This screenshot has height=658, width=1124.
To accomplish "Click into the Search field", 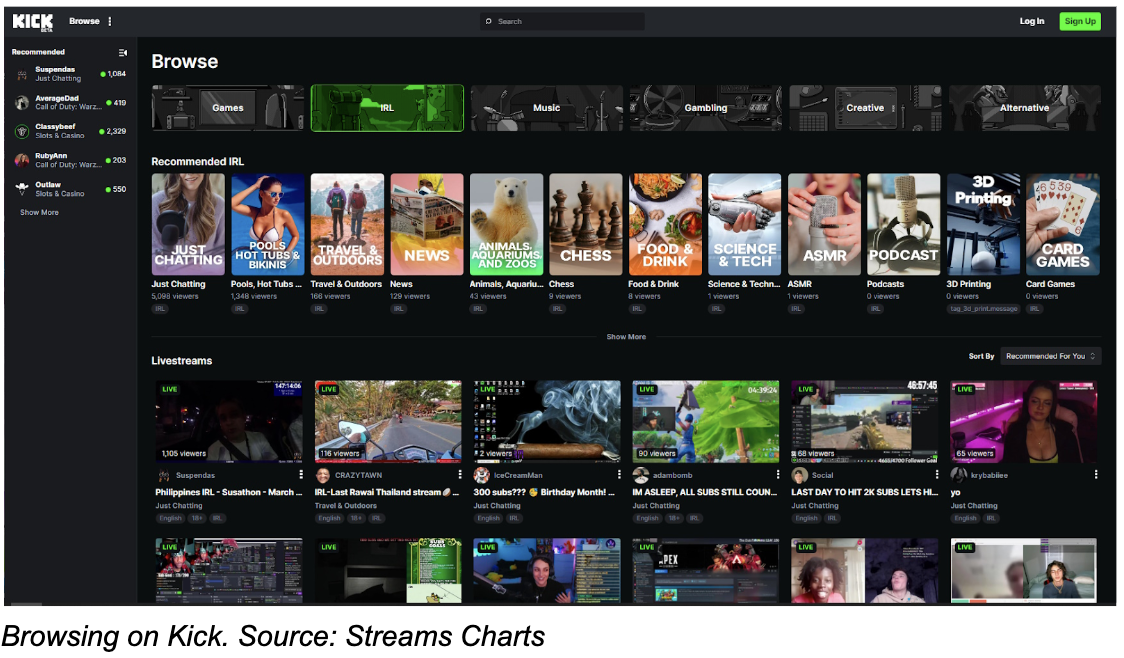I will (x=562, y=22).
